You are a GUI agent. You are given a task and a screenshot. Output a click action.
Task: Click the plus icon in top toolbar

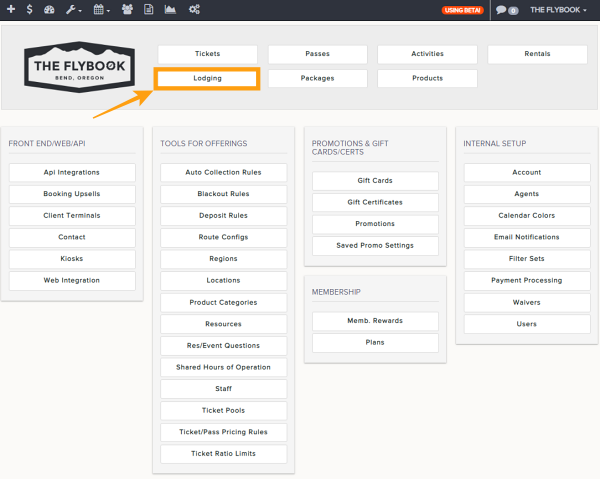[x=11, y=9]
